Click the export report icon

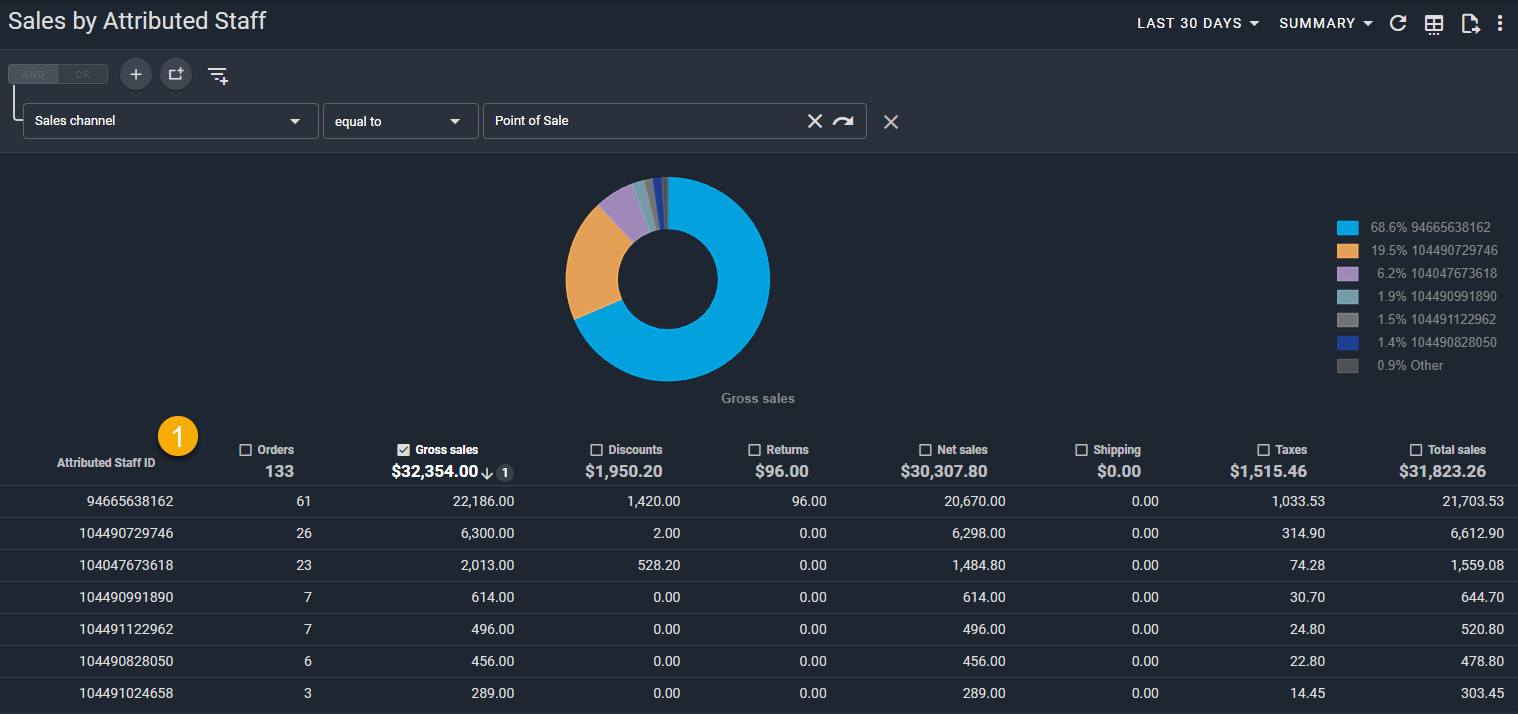pos(1469,24)
